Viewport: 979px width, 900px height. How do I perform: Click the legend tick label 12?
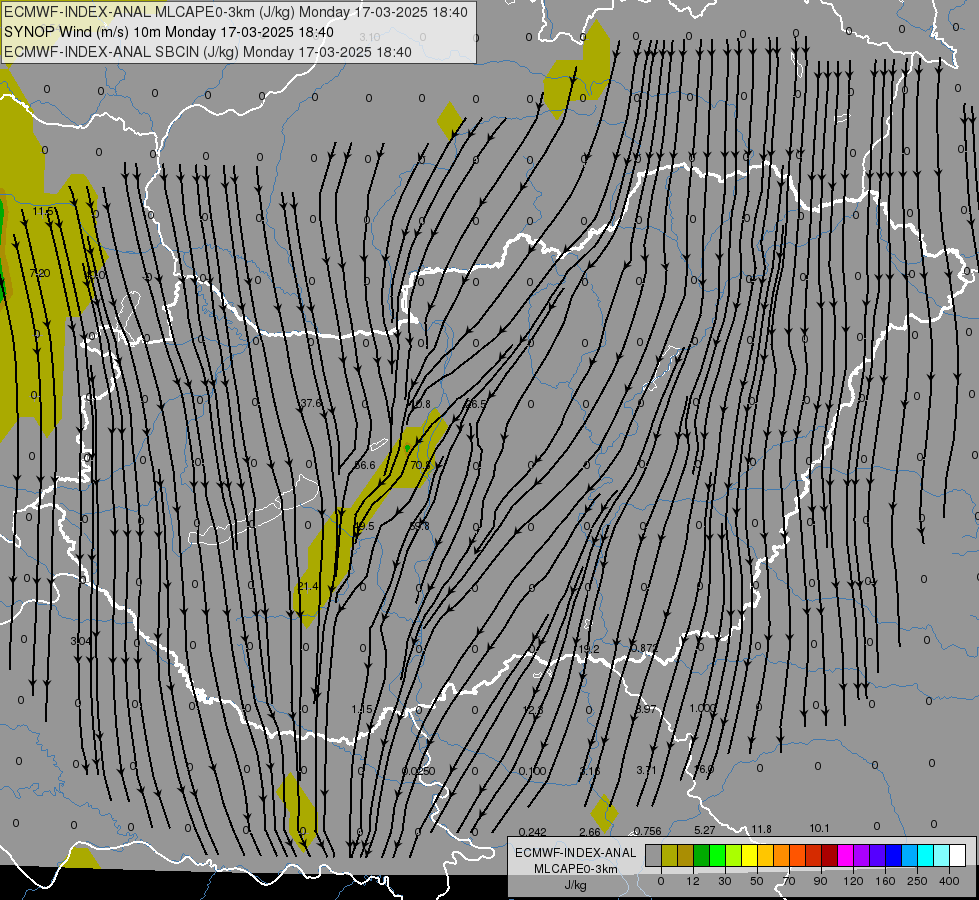692,881
